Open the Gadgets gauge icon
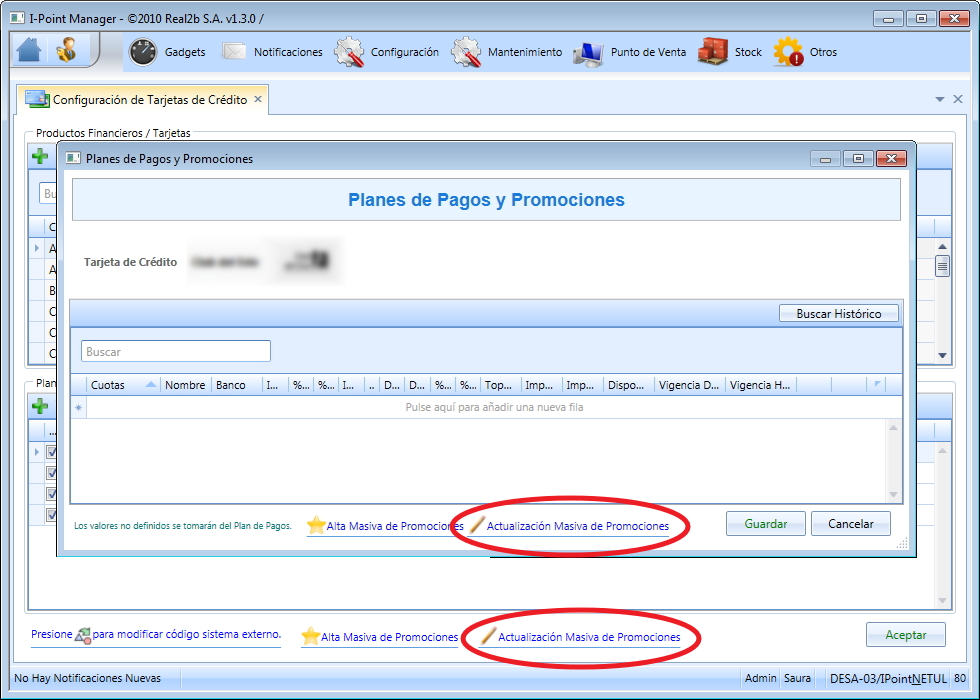 143,52
